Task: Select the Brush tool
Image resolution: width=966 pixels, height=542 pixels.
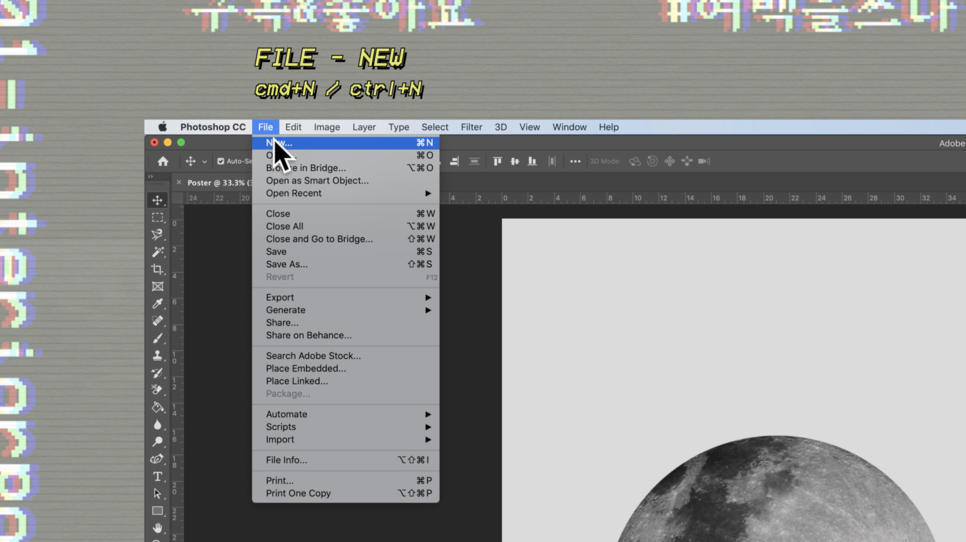Action: click(157, 338)
